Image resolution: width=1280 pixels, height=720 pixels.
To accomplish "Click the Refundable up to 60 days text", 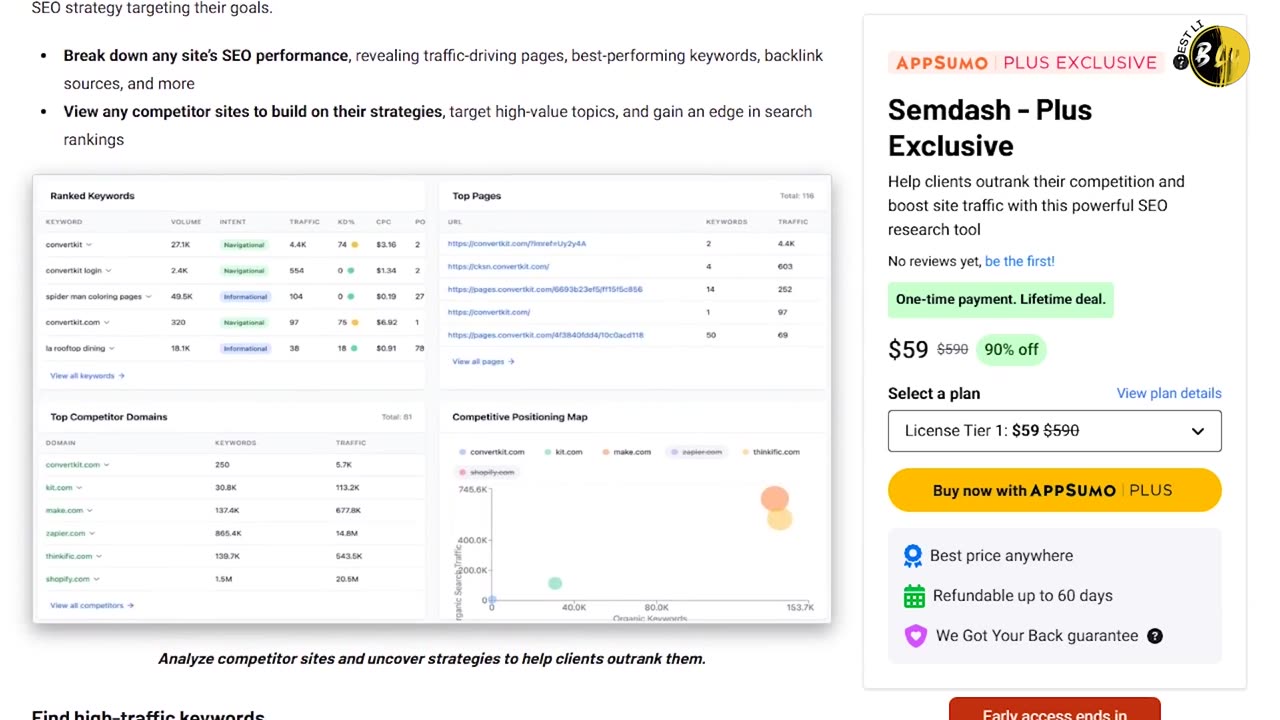I will pyautogui.click(x=1022, y=596).
